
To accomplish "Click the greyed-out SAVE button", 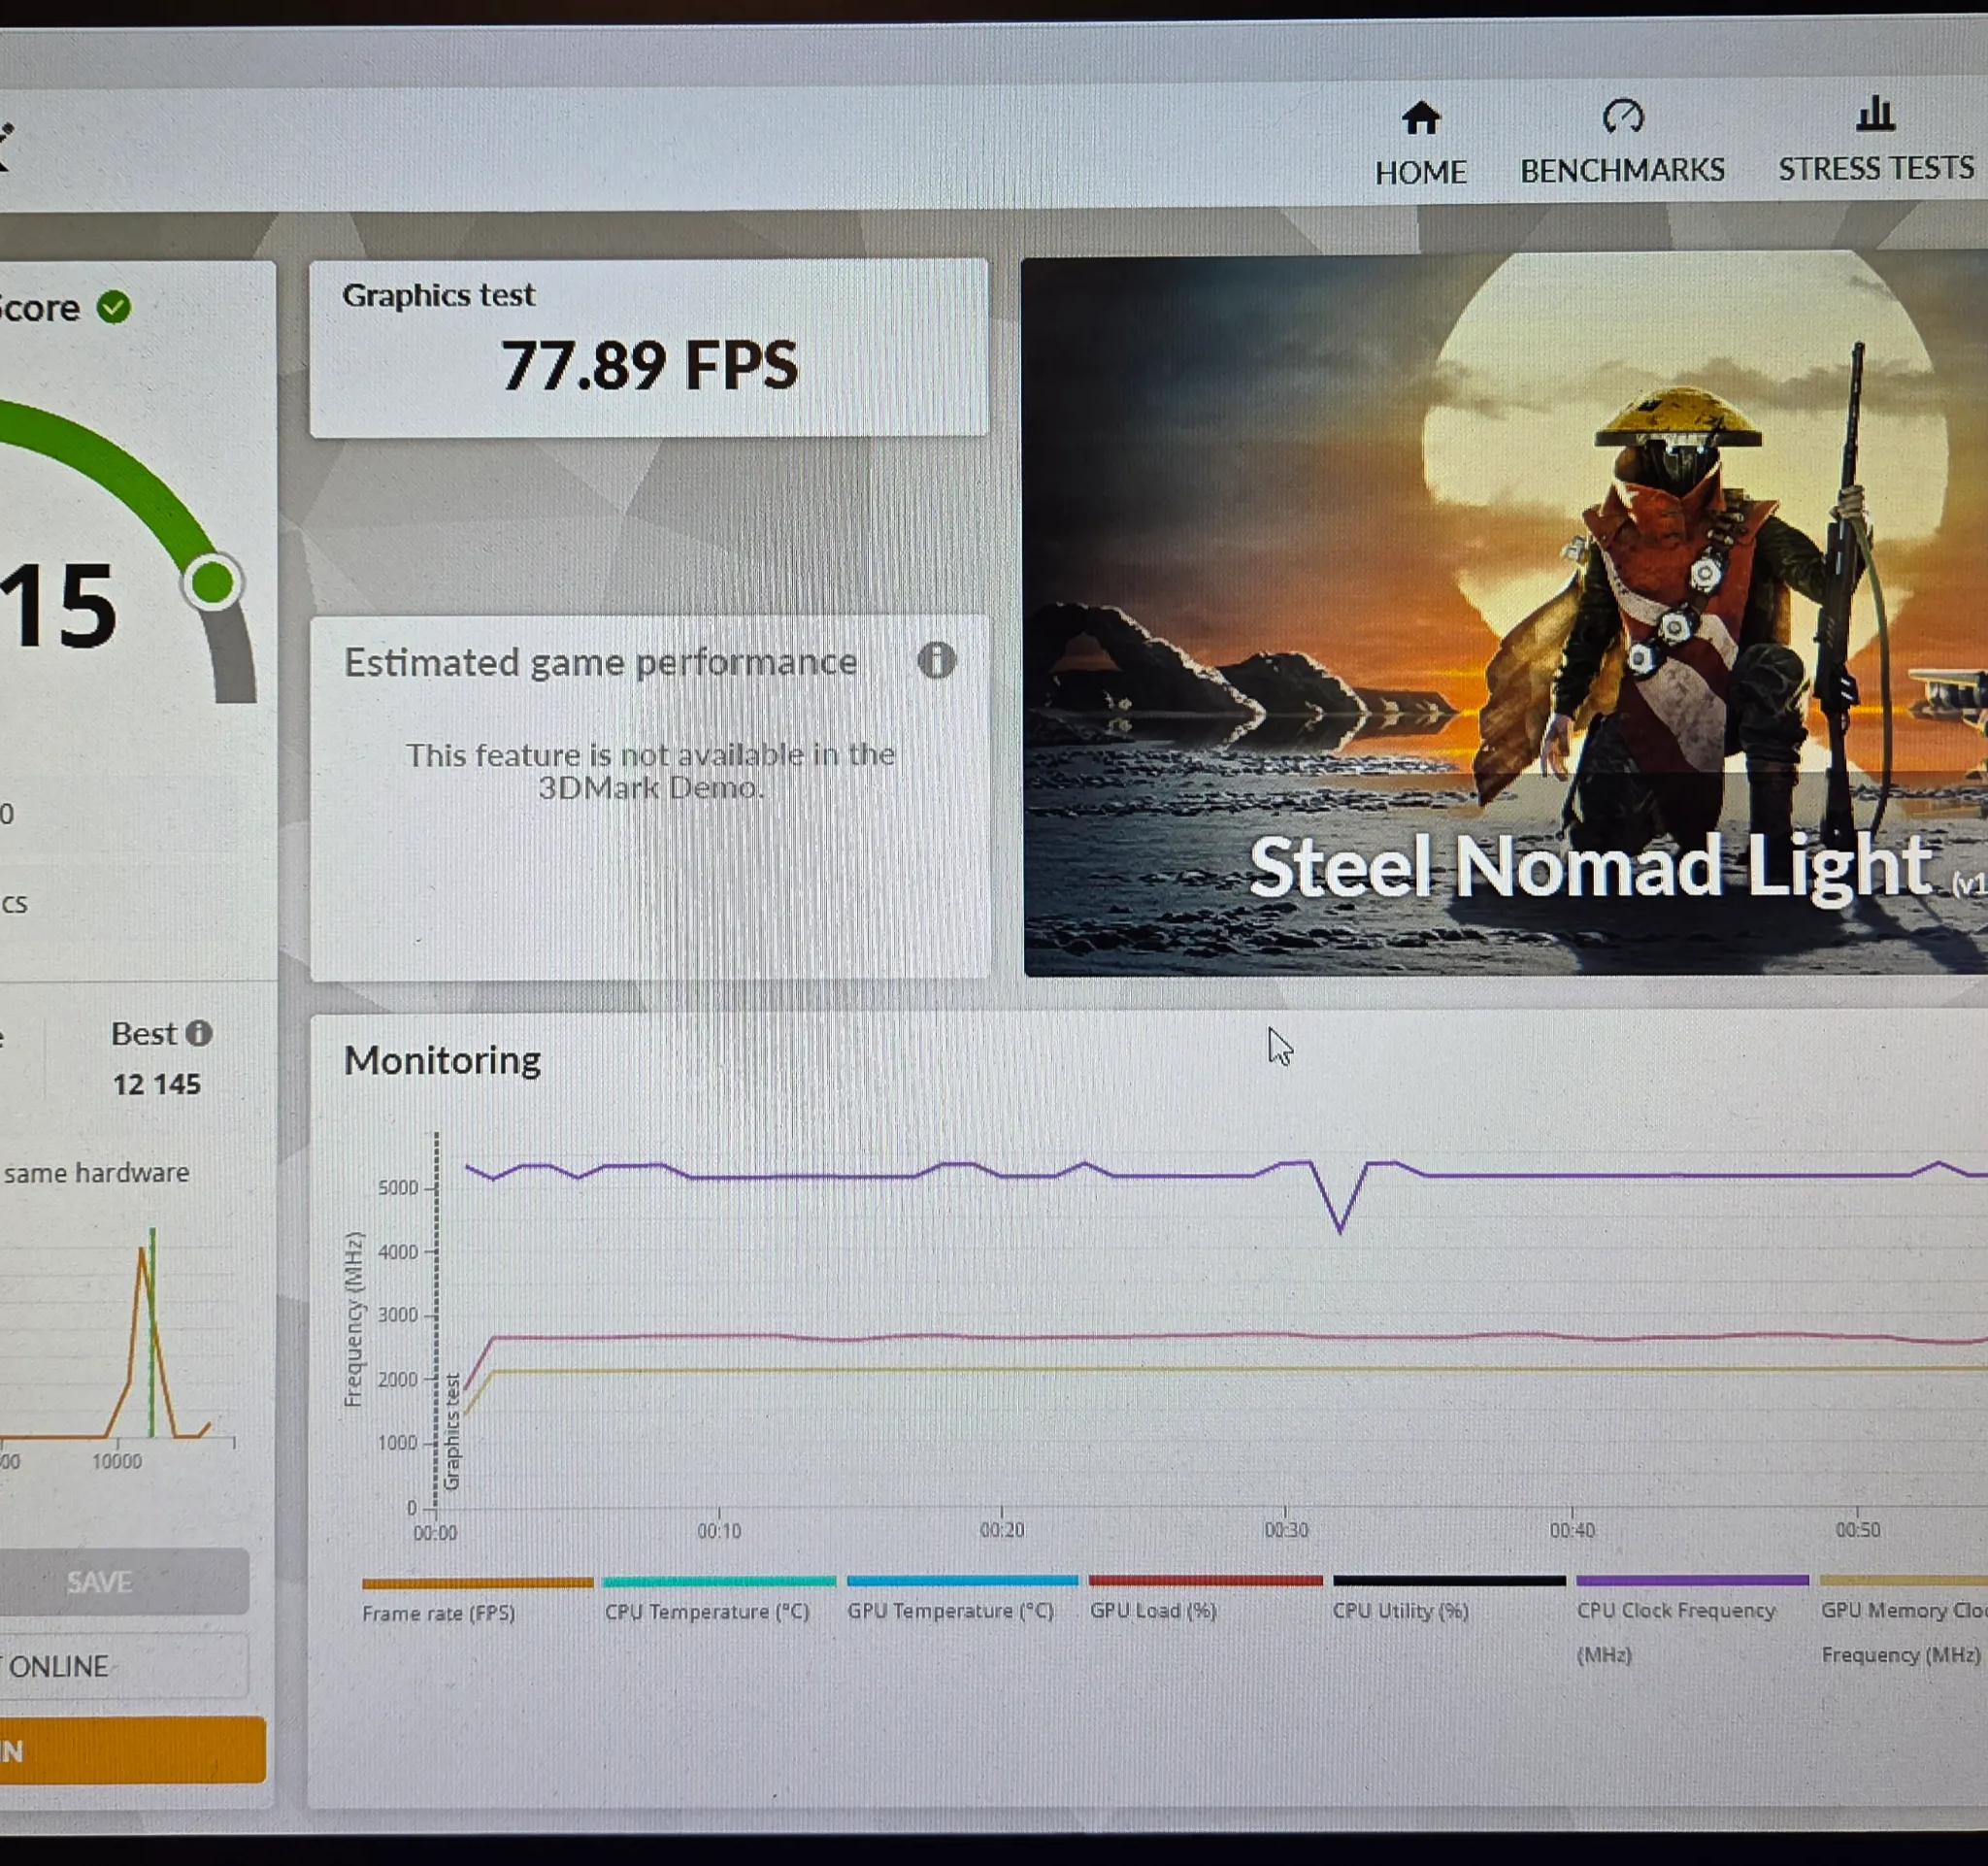I will pos(124,1581).
